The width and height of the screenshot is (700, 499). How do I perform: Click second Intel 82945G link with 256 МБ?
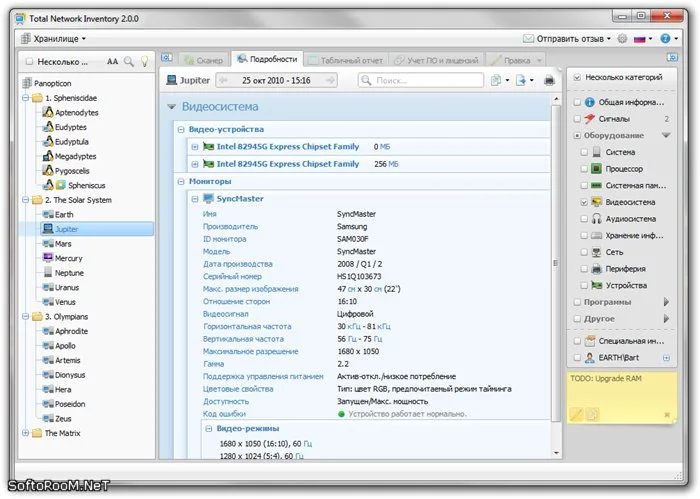pos(288,164)
